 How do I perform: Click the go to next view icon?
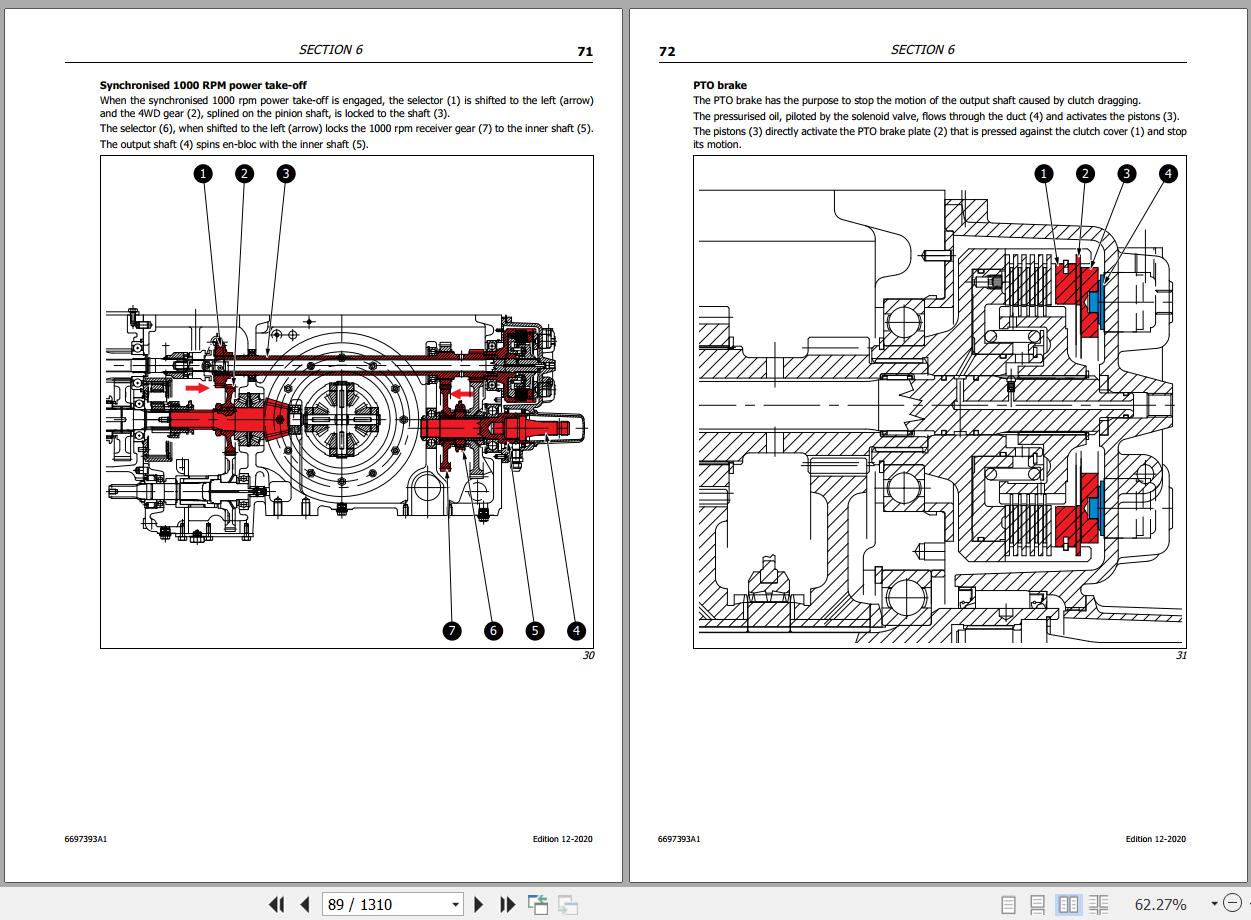(568, 904)
